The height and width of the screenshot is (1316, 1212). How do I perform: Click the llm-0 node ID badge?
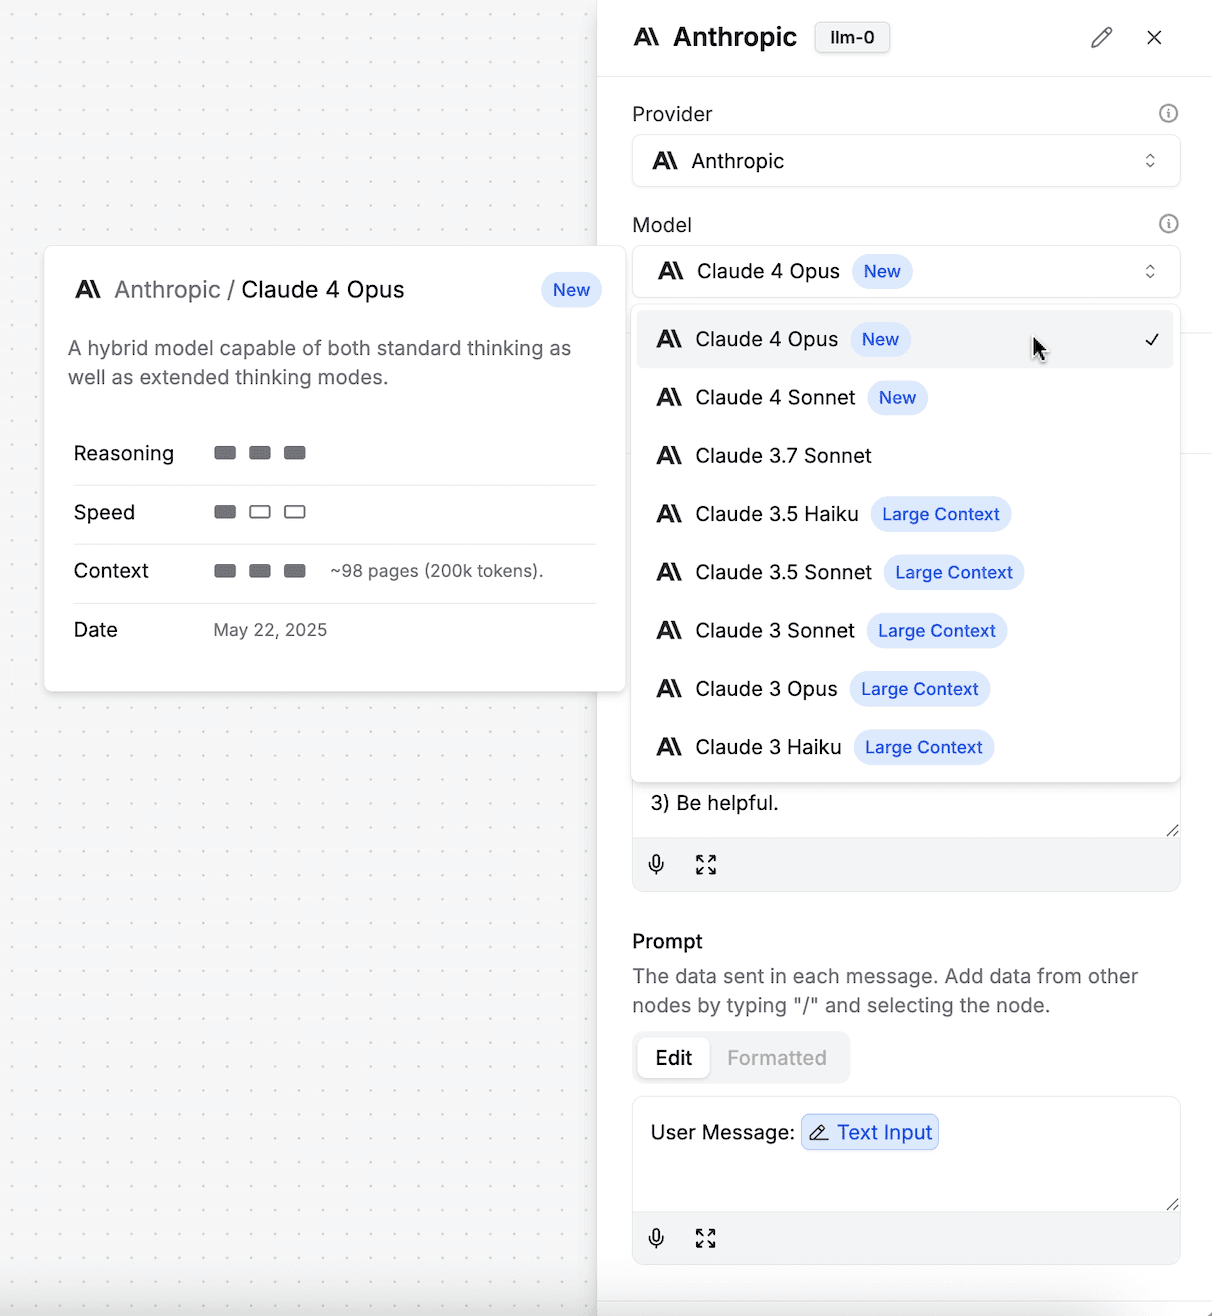(x=852, y=38)
